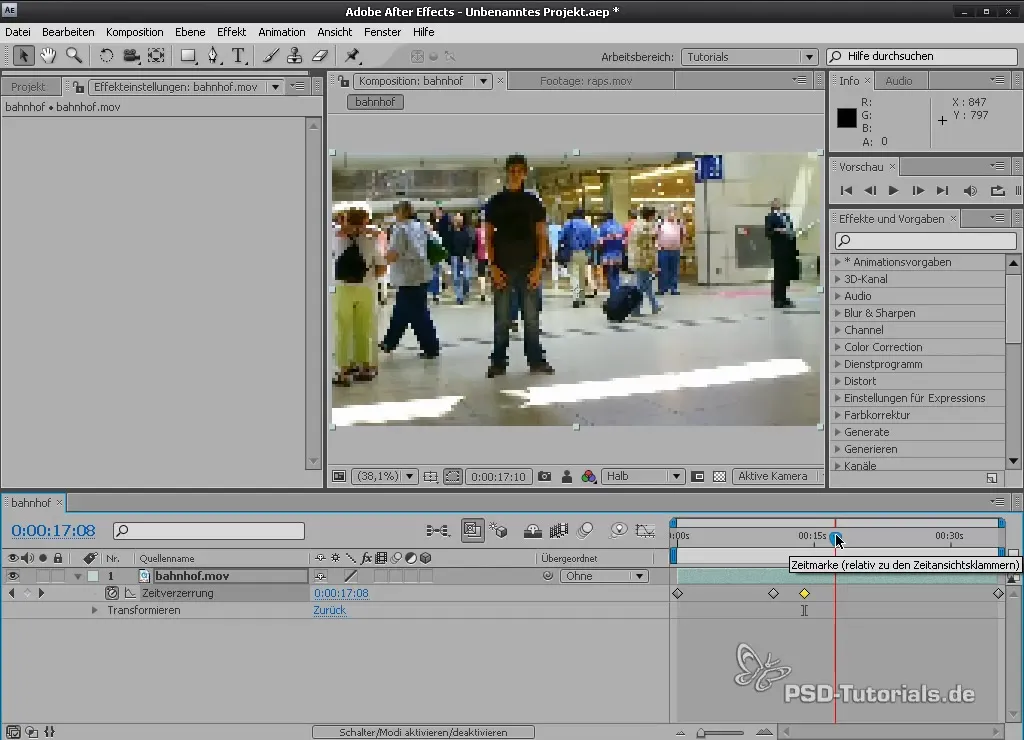Click the timeline zoom slider handle

pyautogui.click(x=701, y=733)
